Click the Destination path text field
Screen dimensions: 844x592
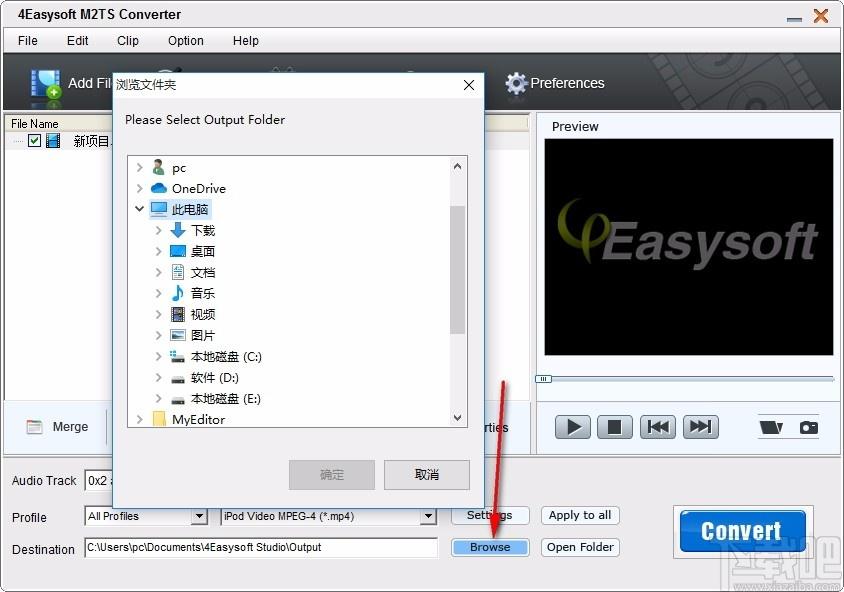(260, 548)
